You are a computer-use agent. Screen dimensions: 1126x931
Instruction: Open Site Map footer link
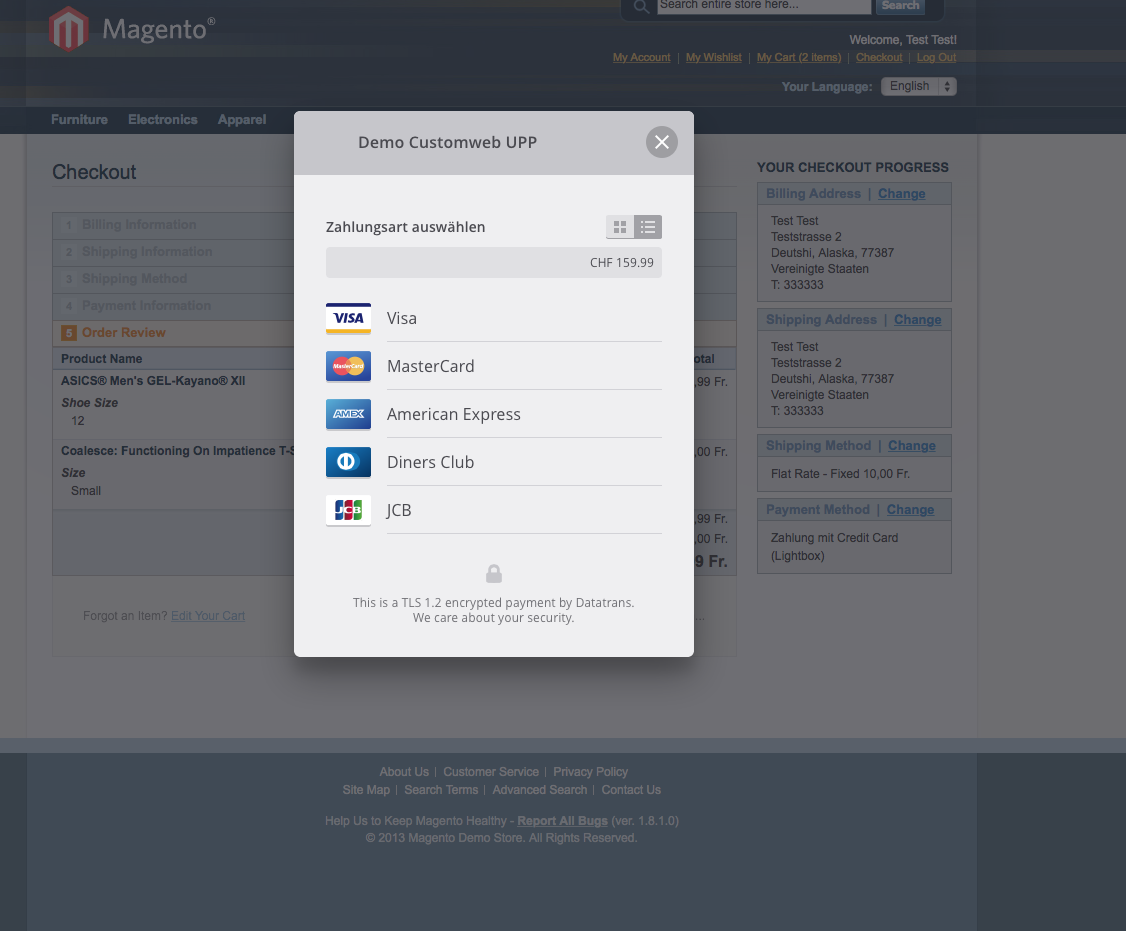(x=366, y=789)
